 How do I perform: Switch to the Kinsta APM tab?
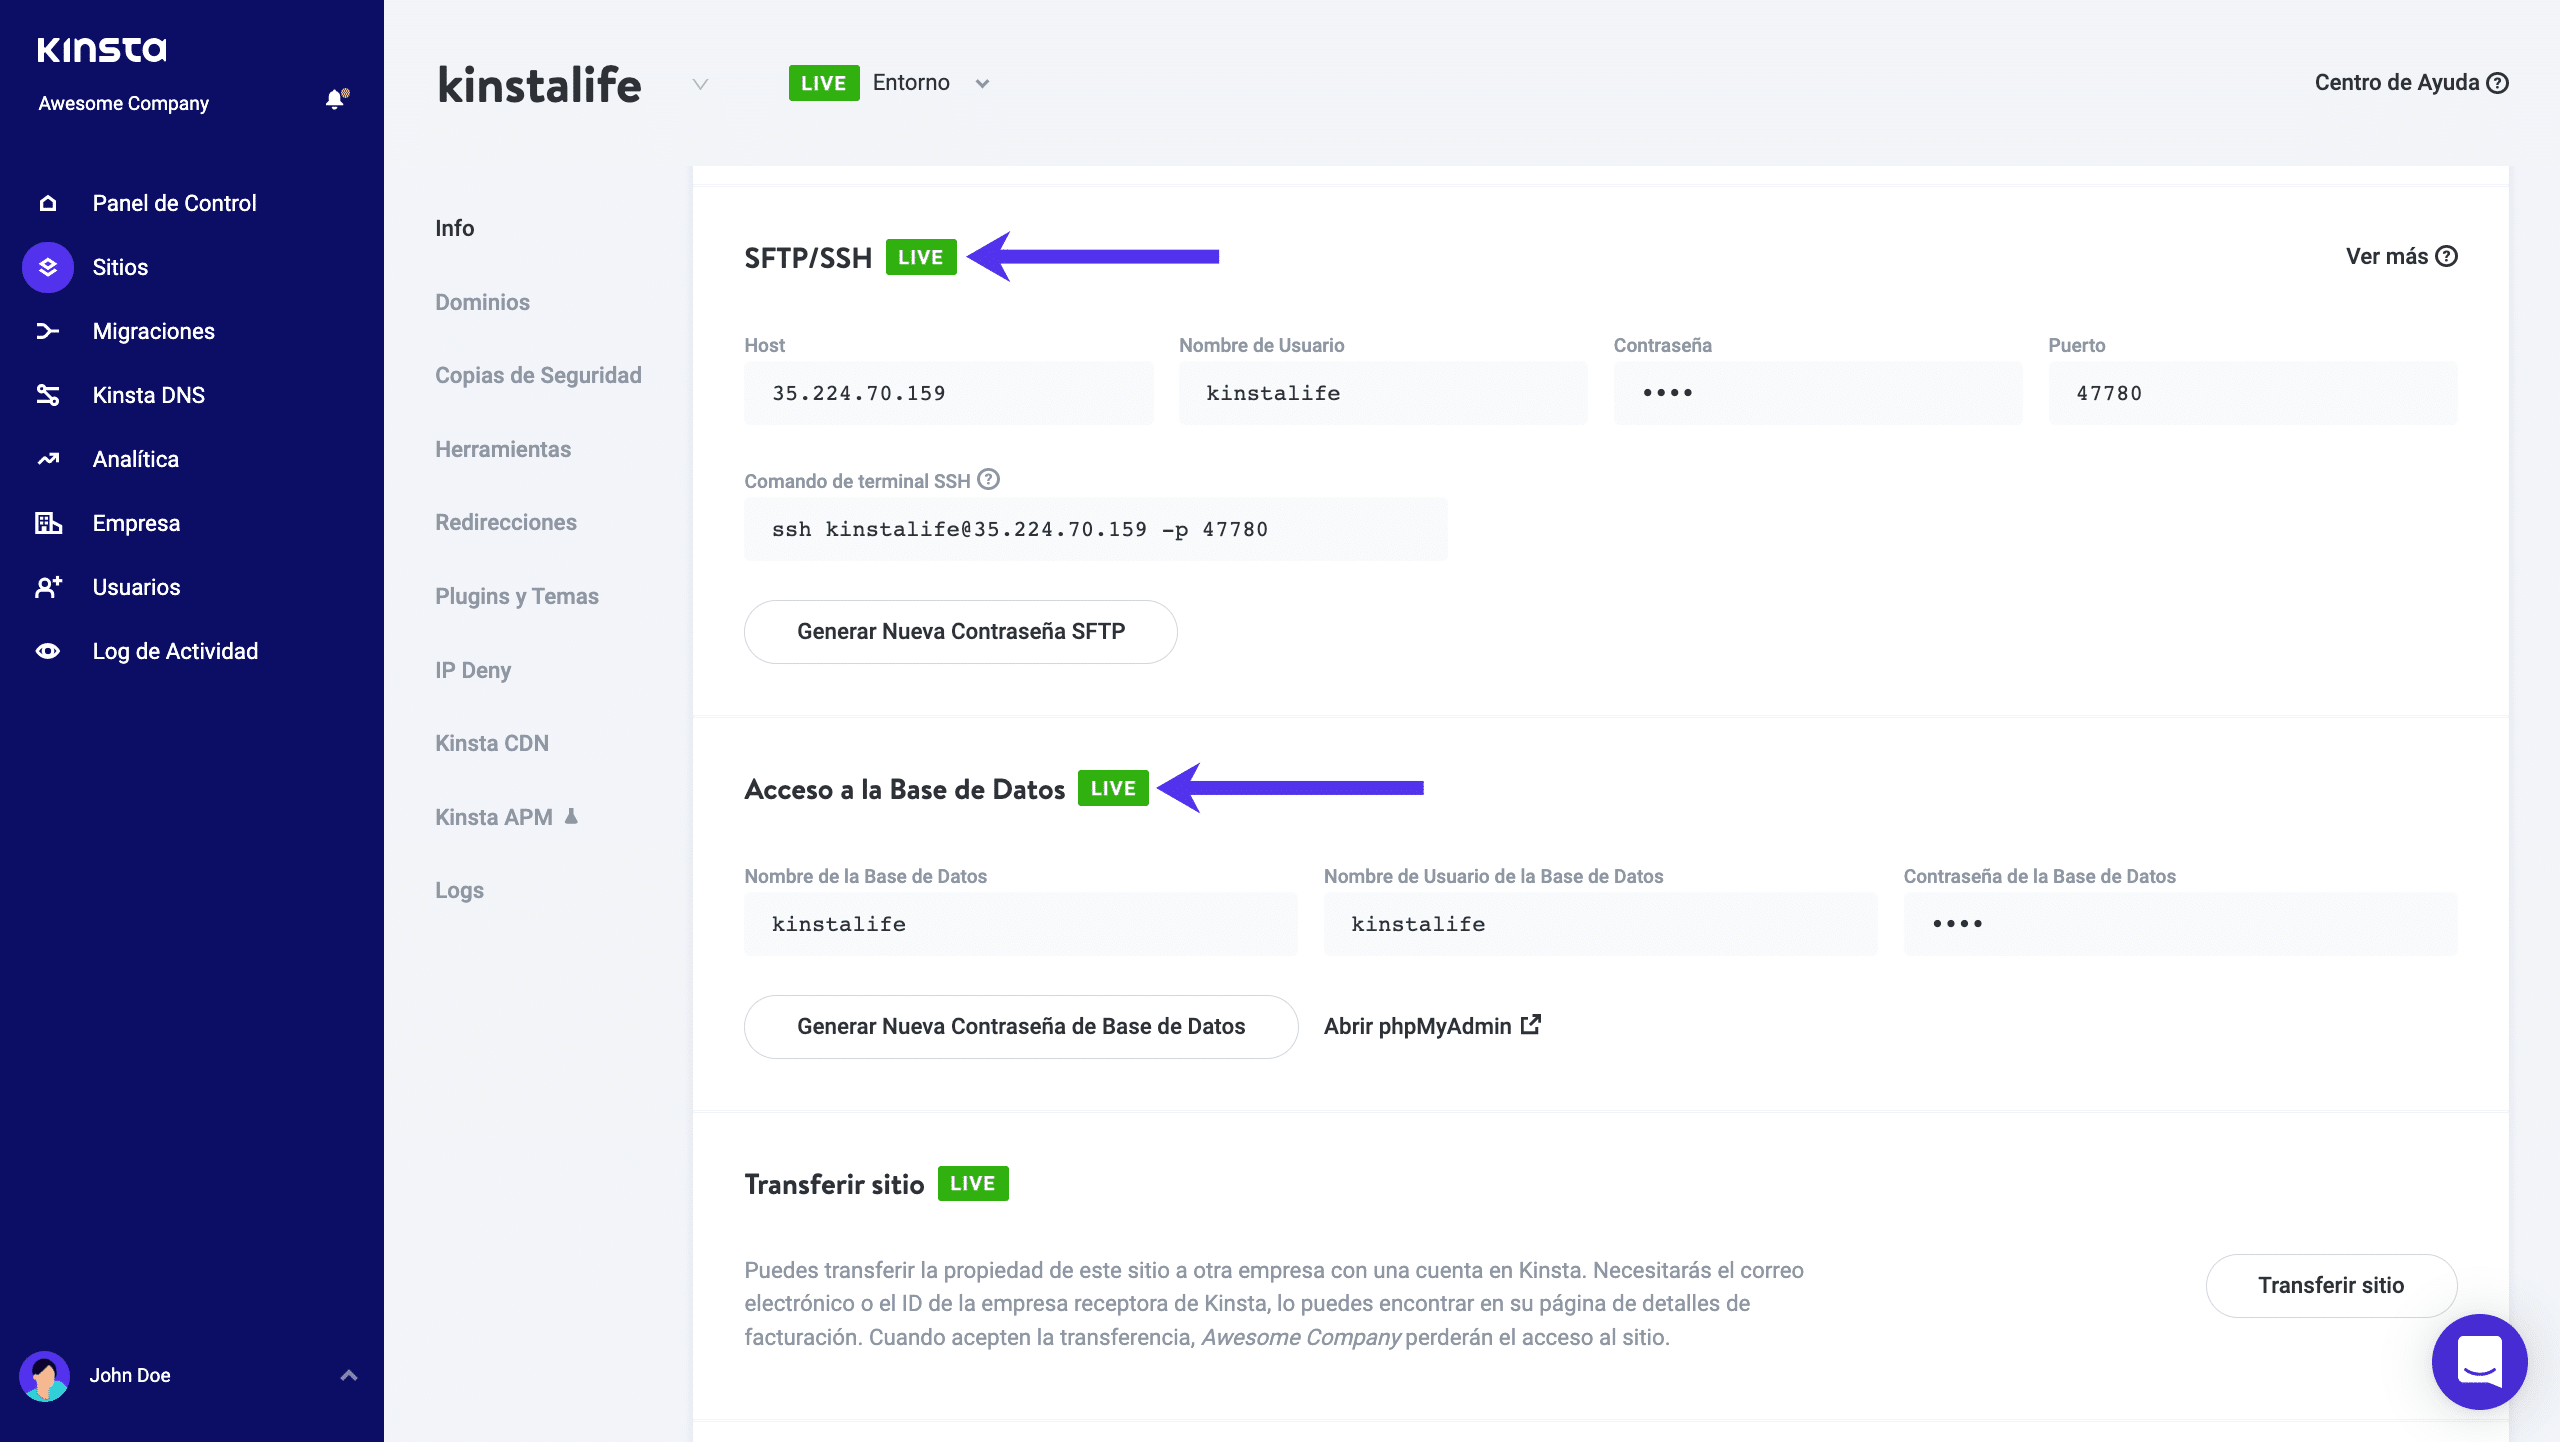pyautogui.click(x=494, y=817)
